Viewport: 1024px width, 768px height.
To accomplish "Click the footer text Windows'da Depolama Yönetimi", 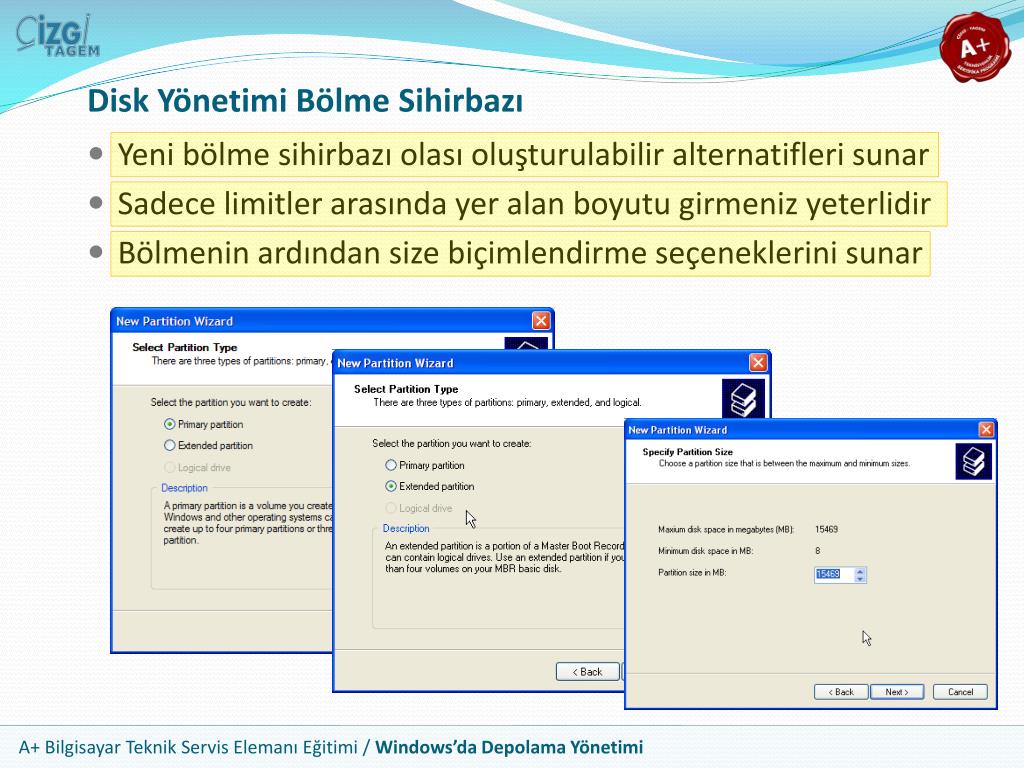I will click(x=509, y=747).
